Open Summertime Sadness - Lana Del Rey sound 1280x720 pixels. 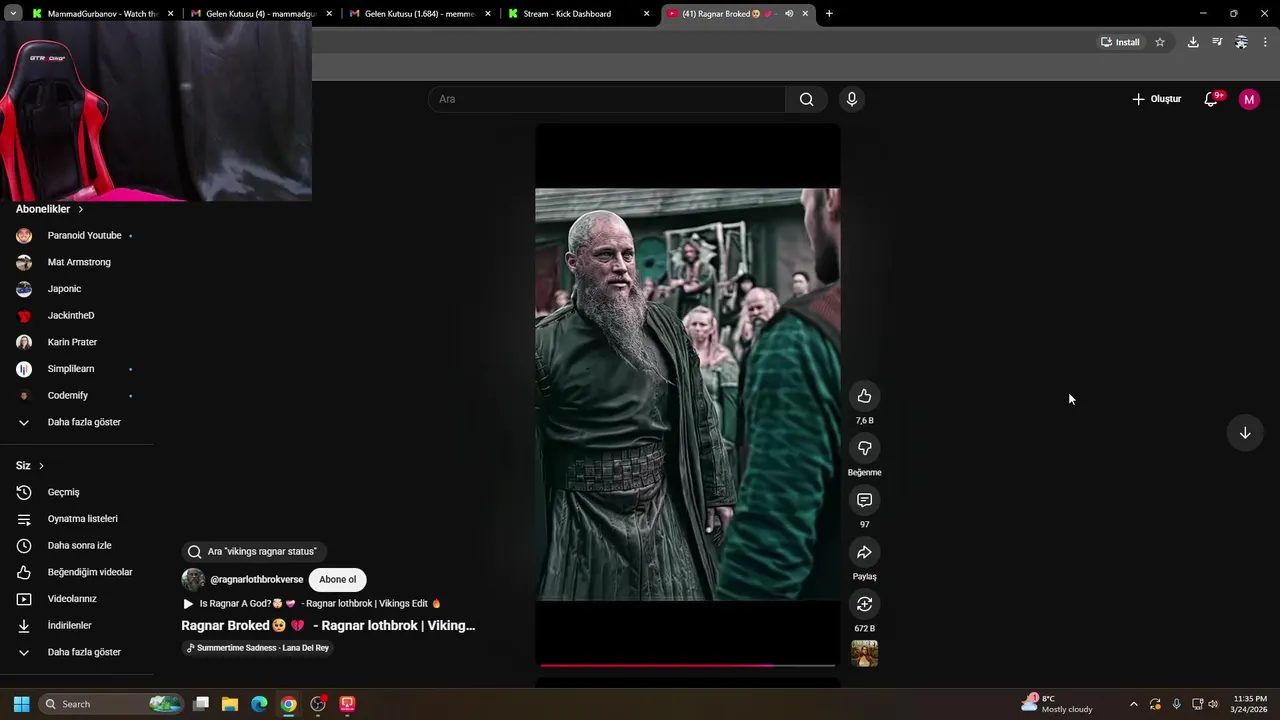(x=258, y=648)
